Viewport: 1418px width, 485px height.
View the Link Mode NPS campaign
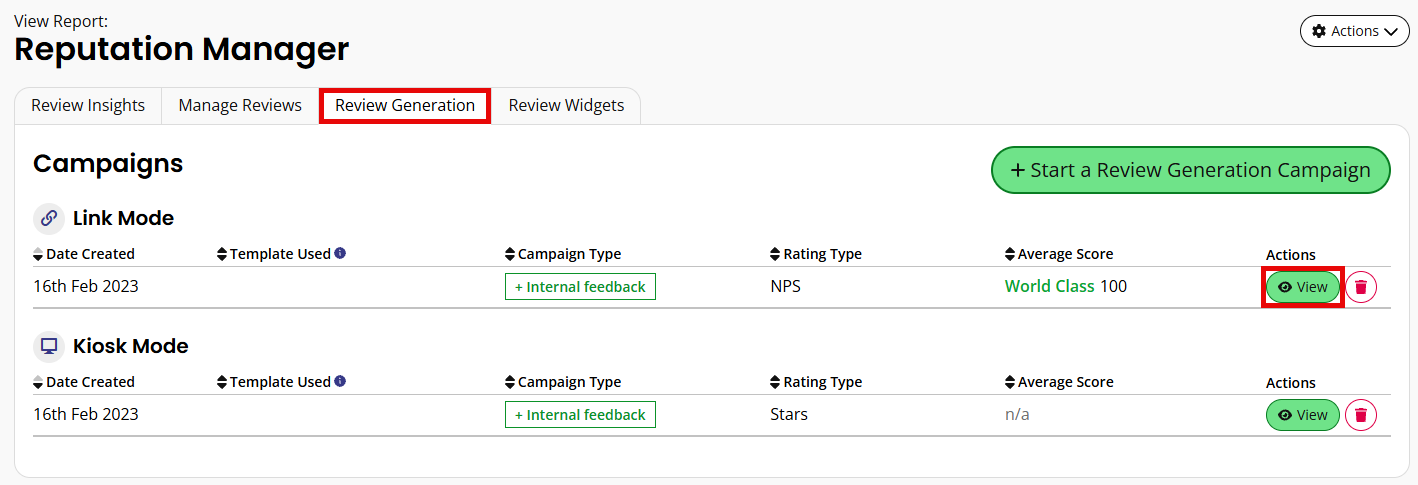[1303, 287]
